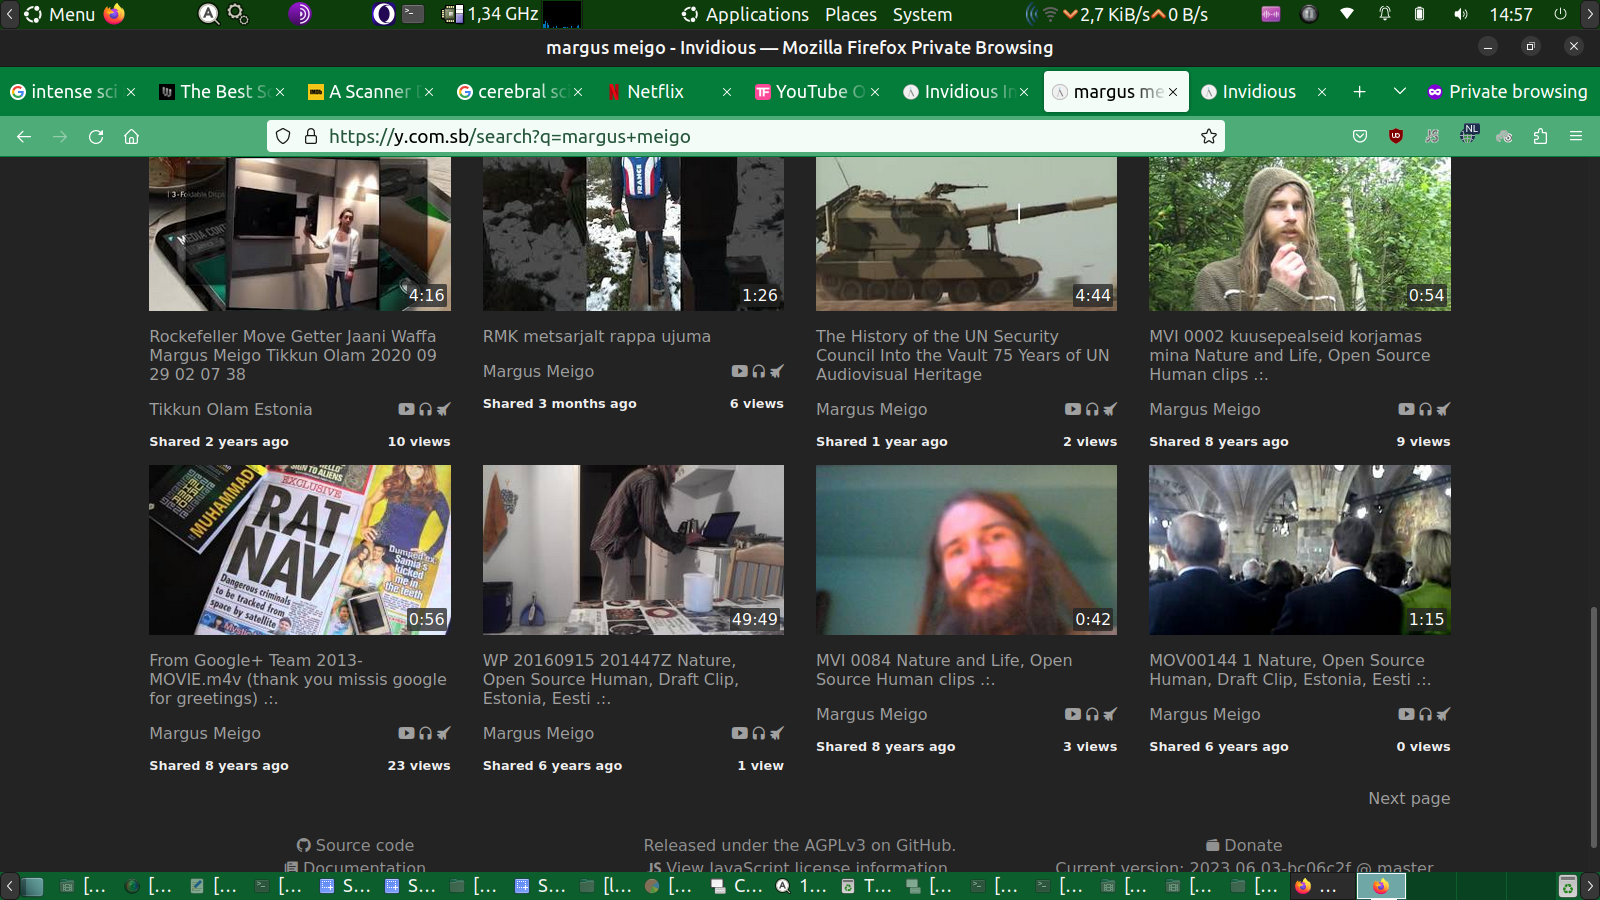Image resolution: width=1600 pixels, height=900 pixels.
Task: Click the Save to Pocket icon
Action: click(1360, 136)
